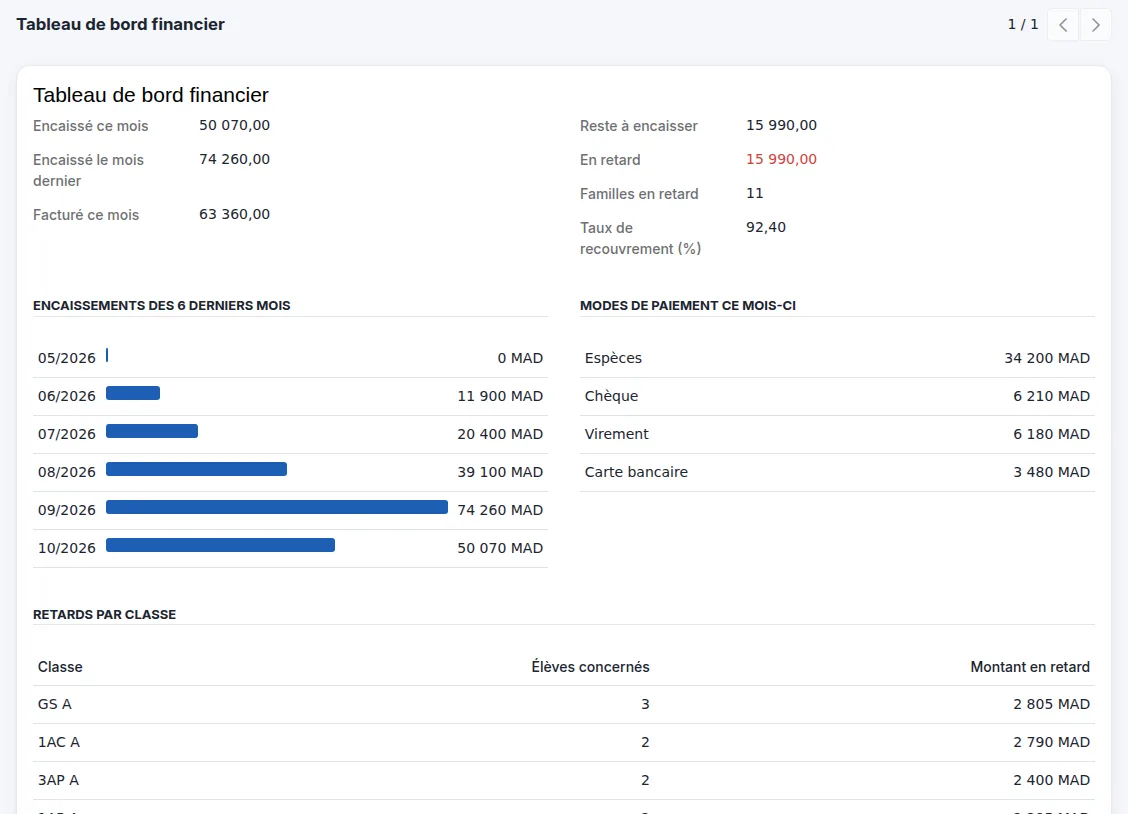The width and height of the screenshot is (1128, 814).
Task: Click the Encaissé ce mois value
Action: pyautogui.click(x=235, y=125)
